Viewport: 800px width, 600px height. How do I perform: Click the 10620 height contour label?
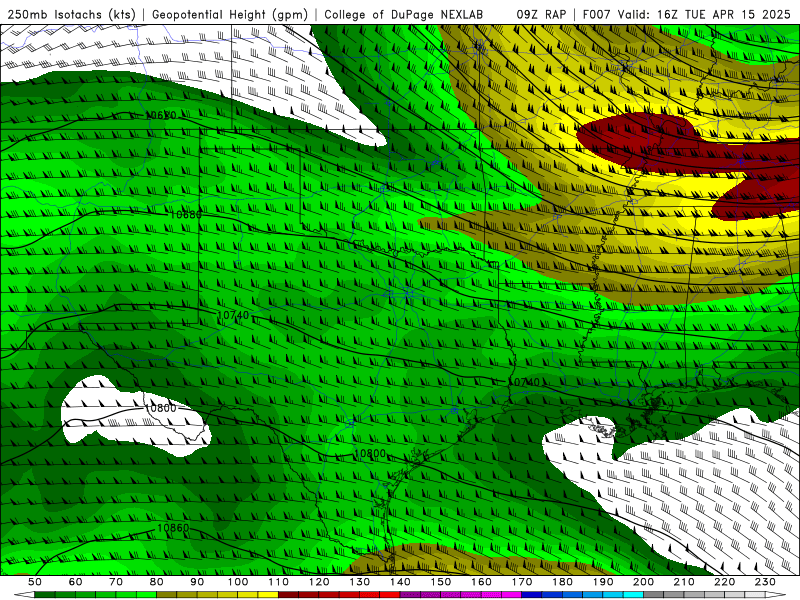tap(161, 115)
